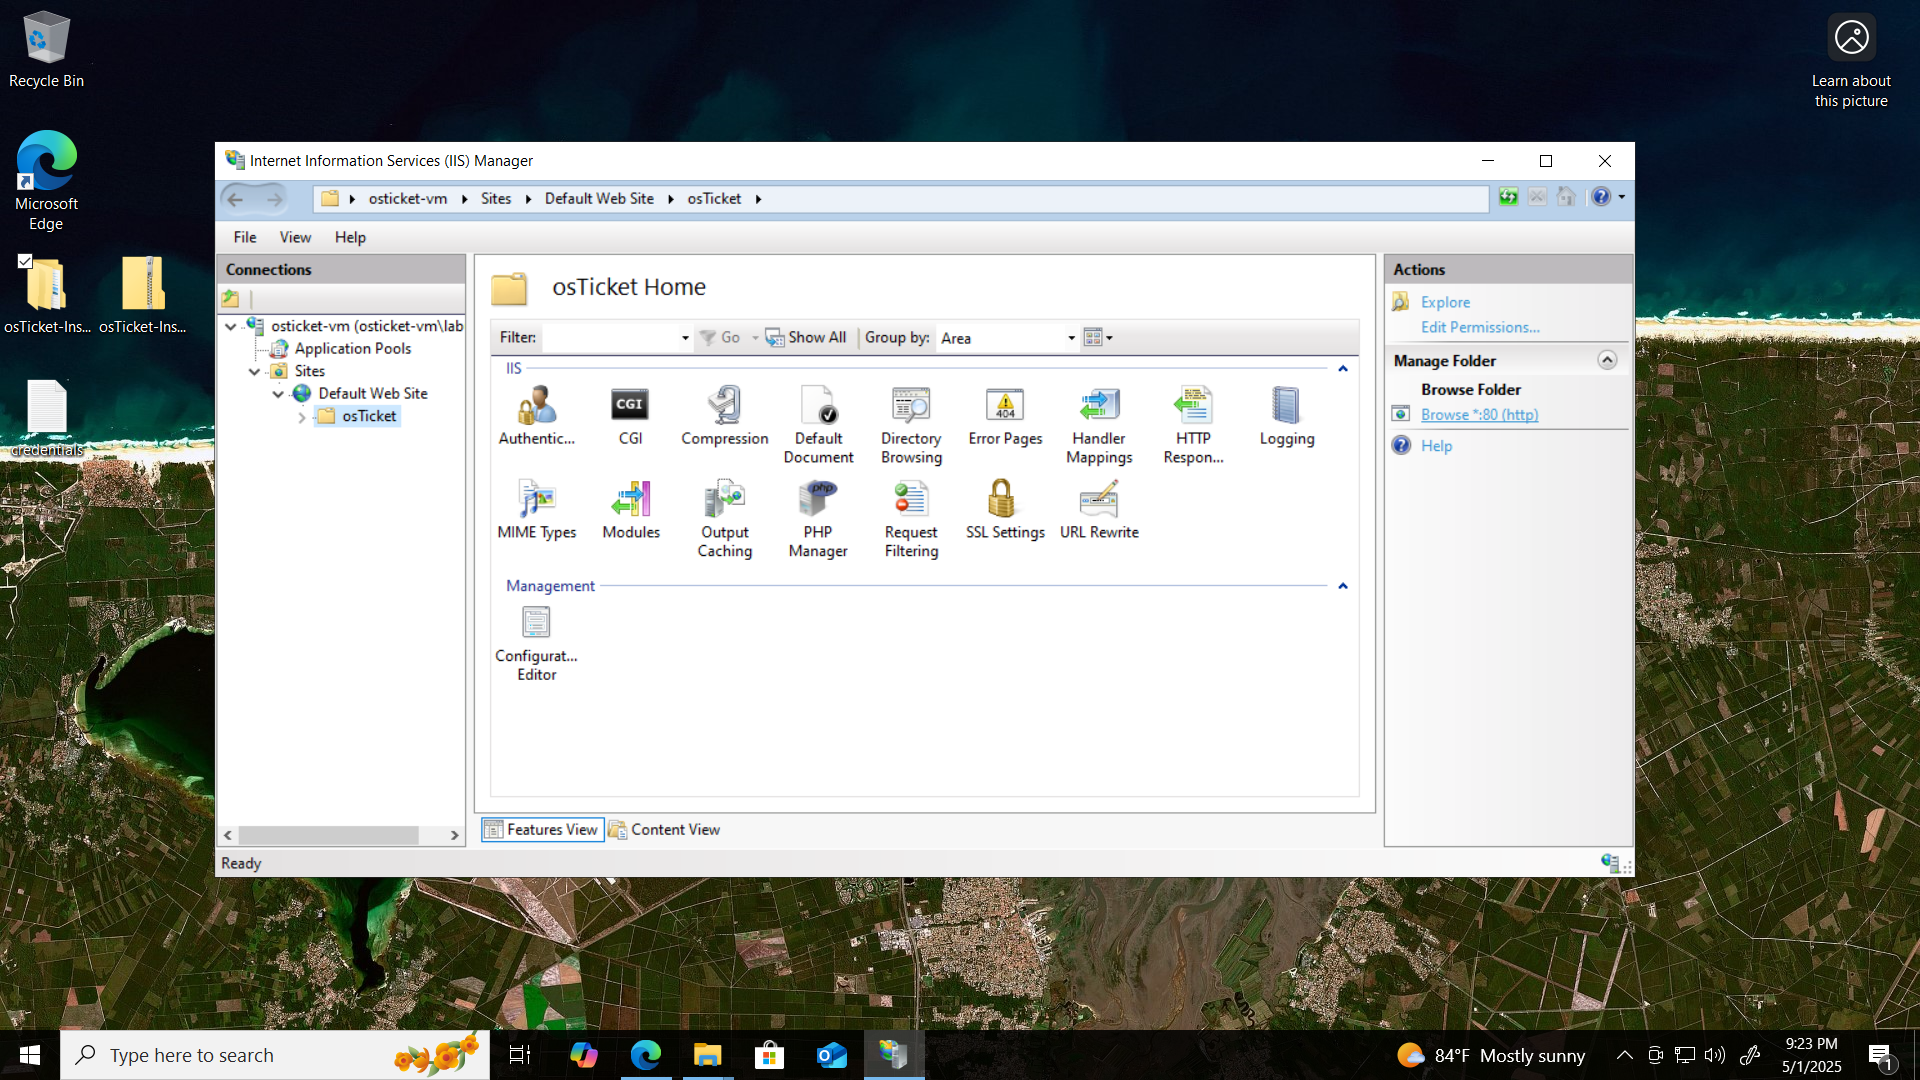
Task: Open the View menu
Action: pos(295,237)
